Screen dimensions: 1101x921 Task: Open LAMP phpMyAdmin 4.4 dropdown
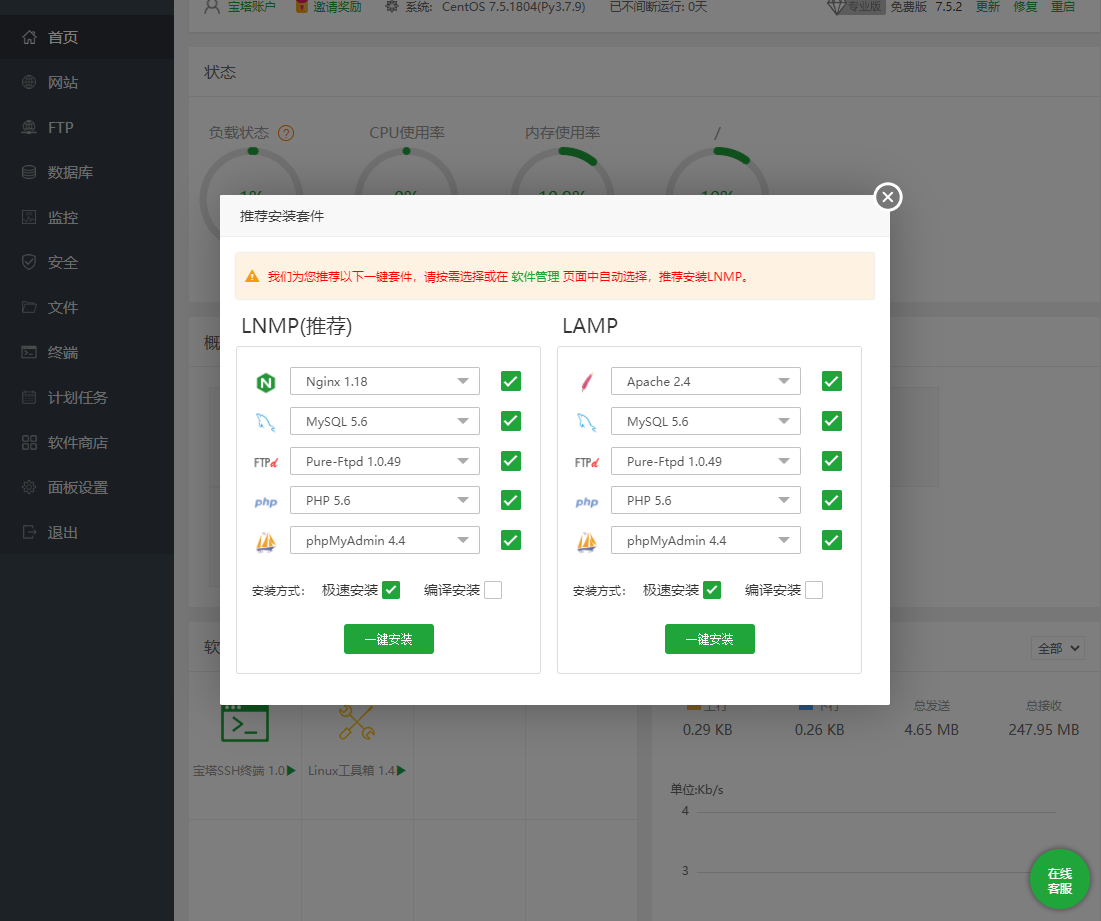pos(706,541)
